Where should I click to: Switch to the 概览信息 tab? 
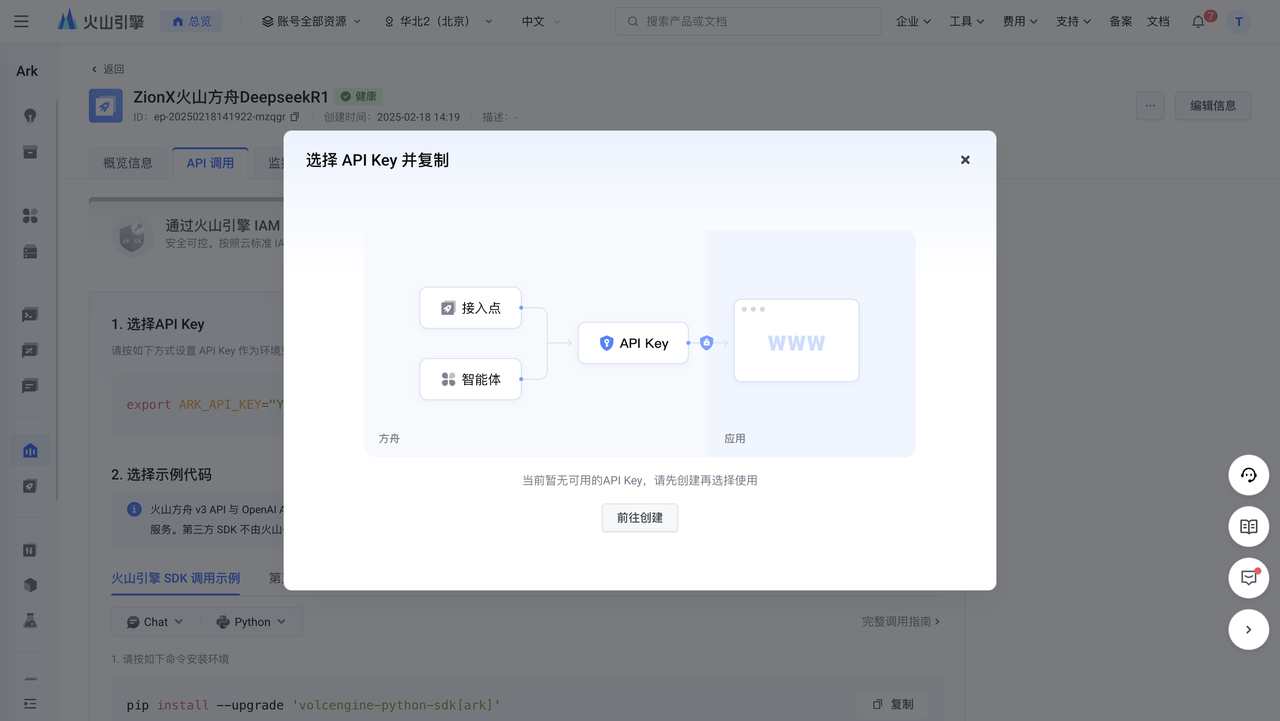pos(128,163)
